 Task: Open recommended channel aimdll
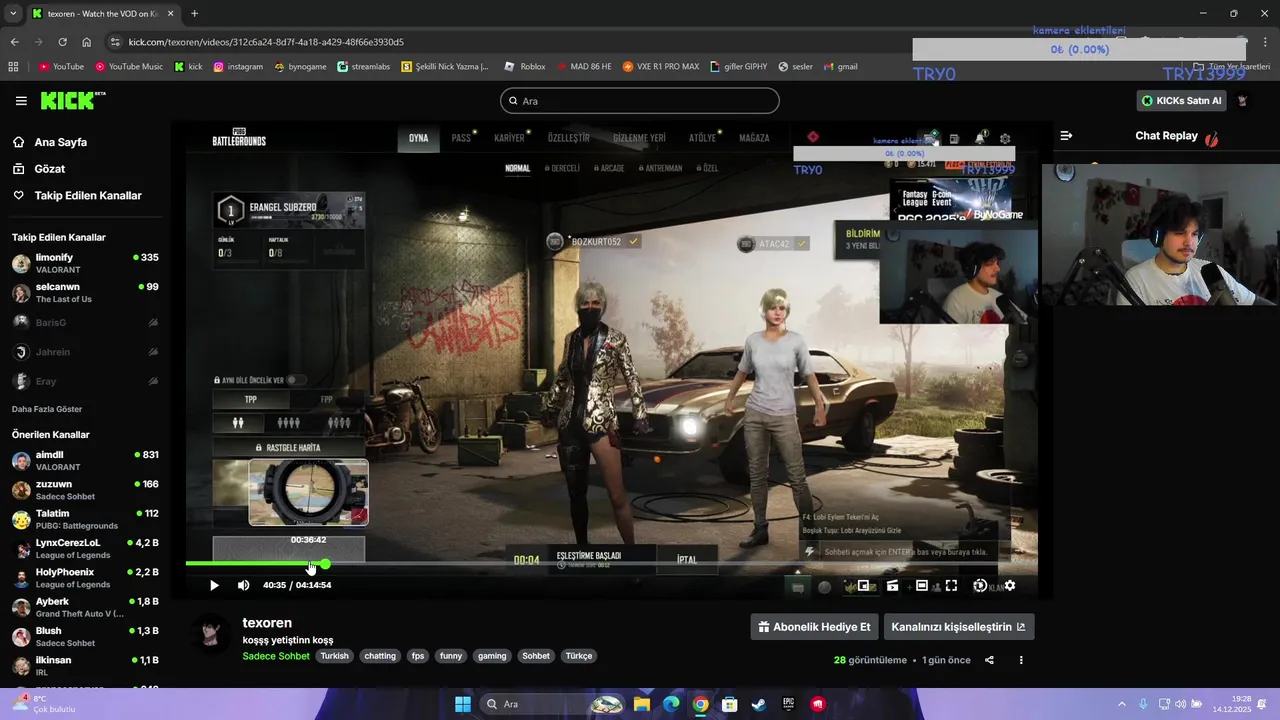pyautogui.click(x=85, y=461)
